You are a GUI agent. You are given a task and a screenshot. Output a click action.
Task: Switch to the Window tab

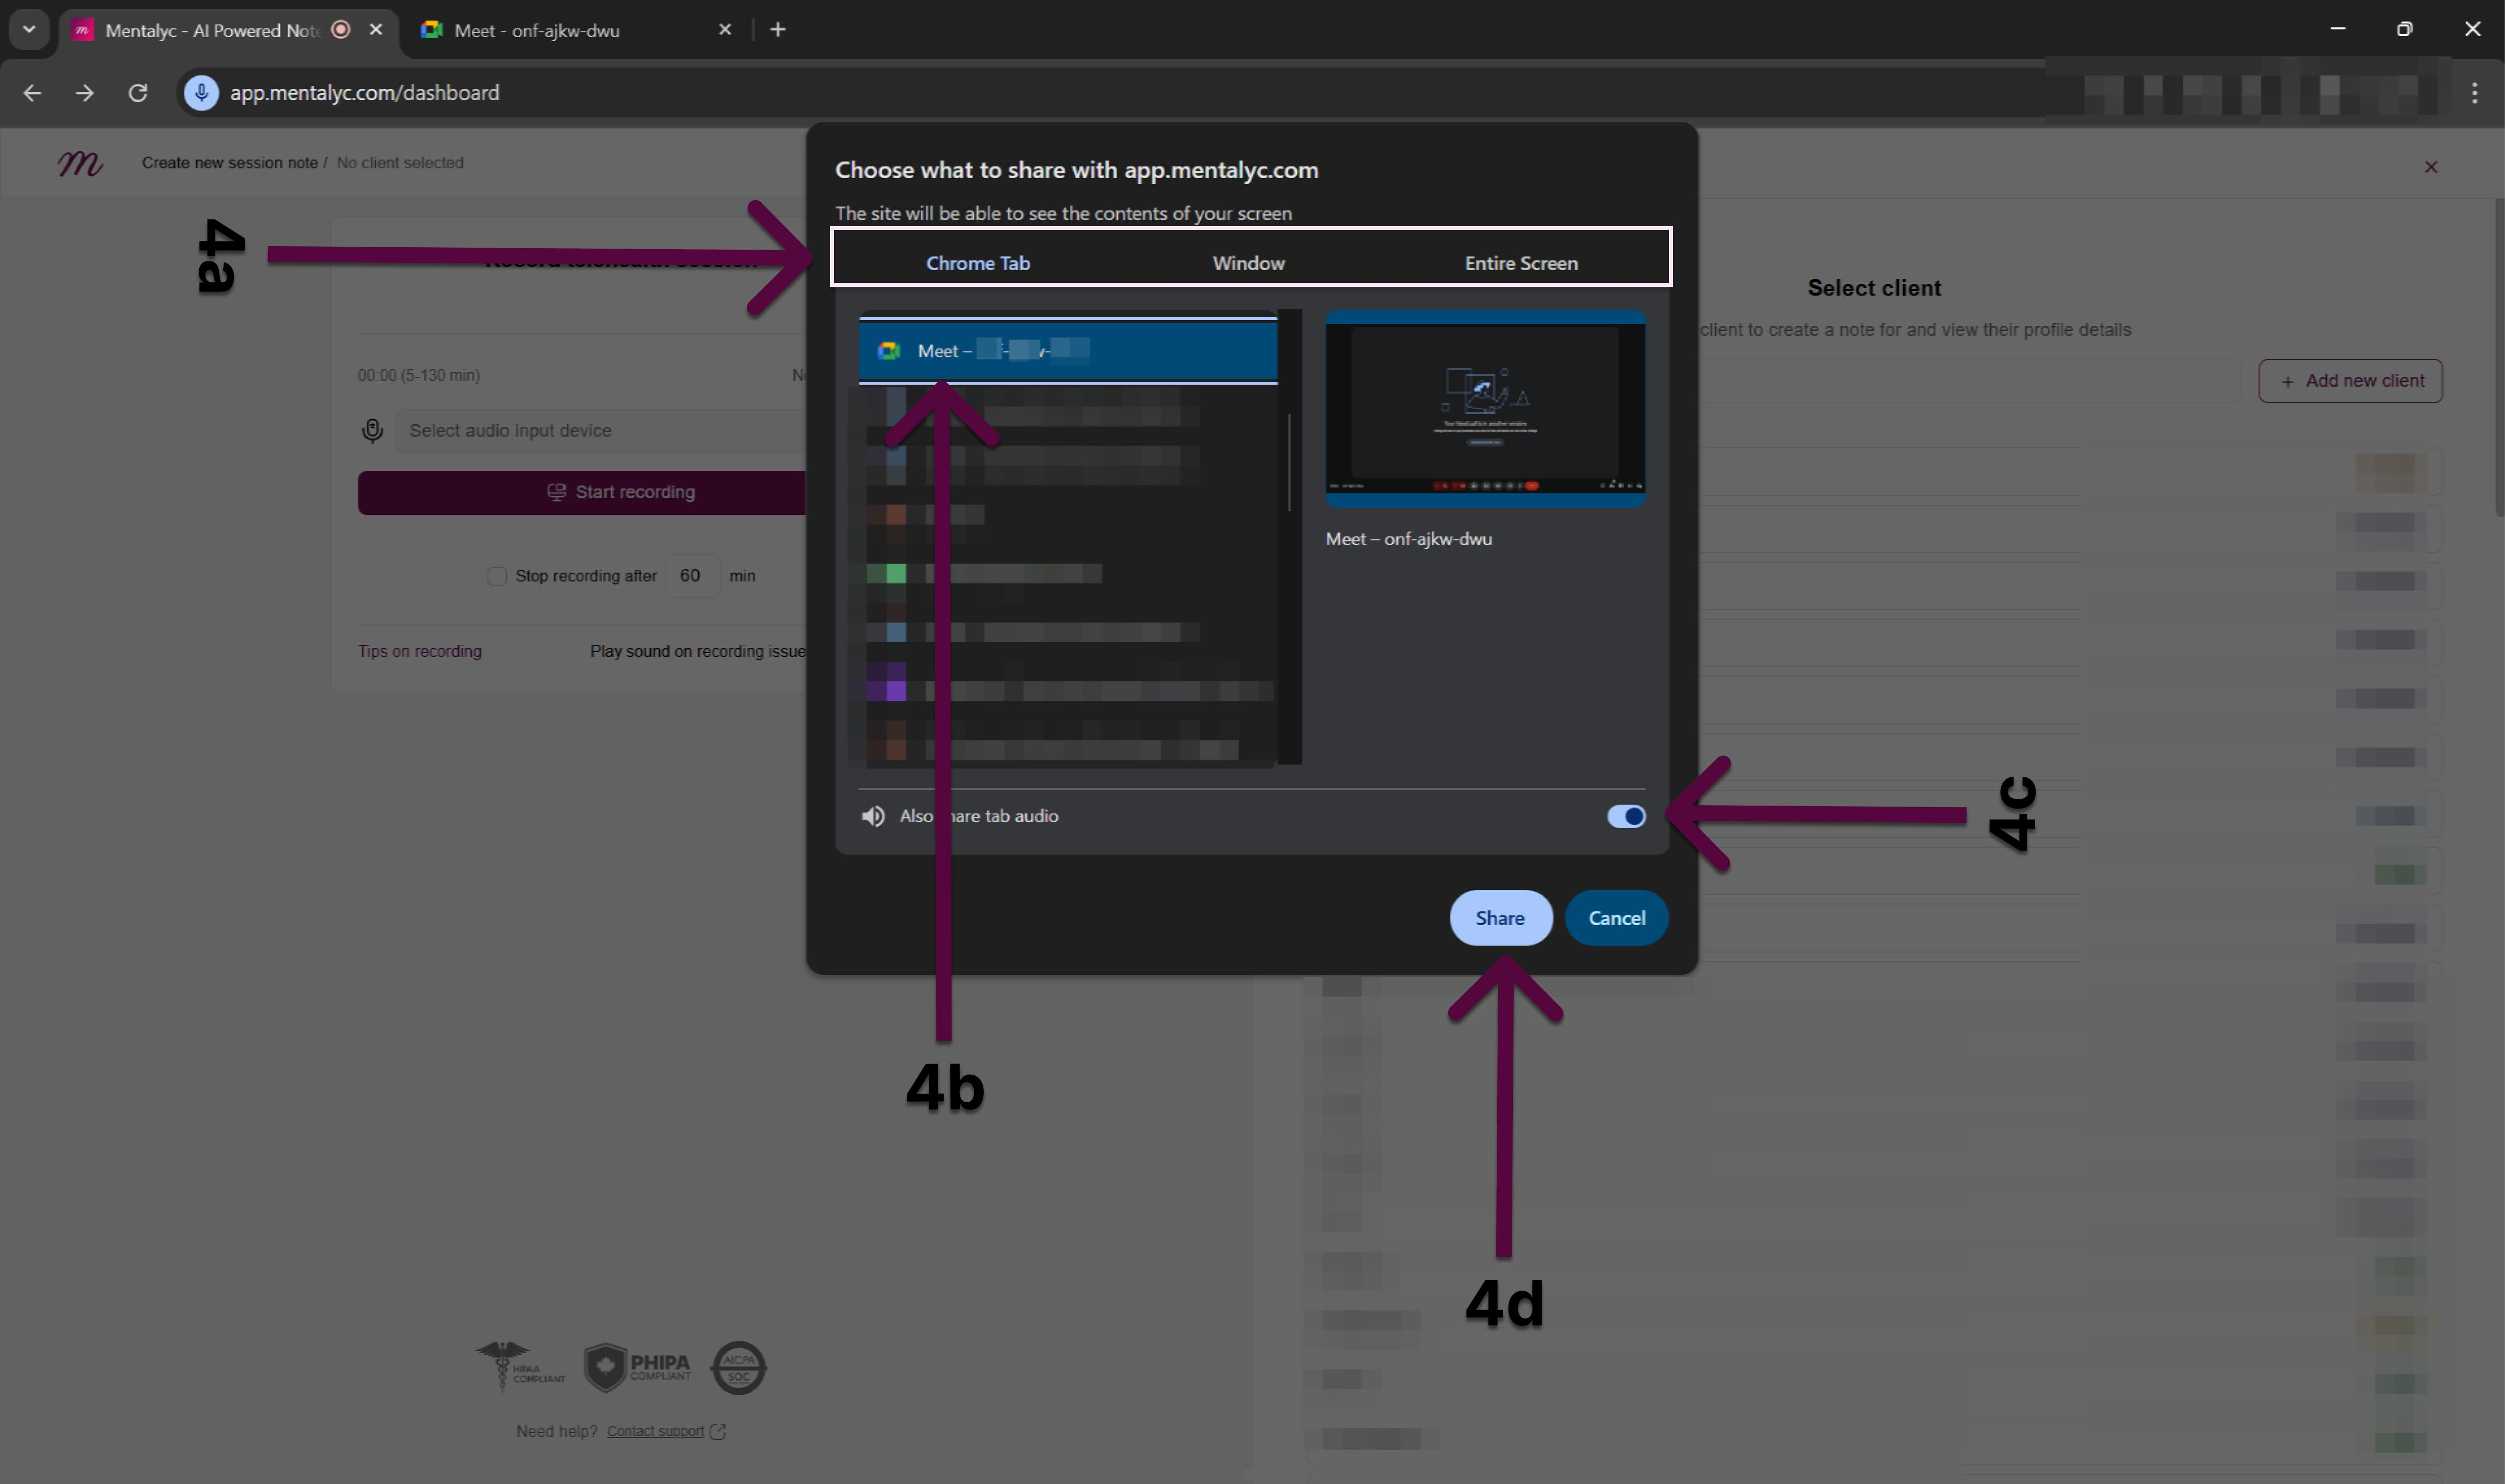(1248, 264)
